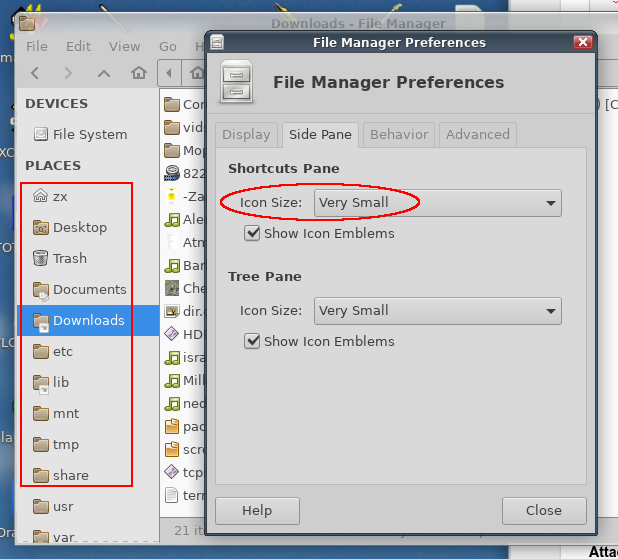Image resolution: width=618 pixels, height=559 pixels.
Task: Open File System in the Devices list
Action: pyautogui.click(x=89, y=134)
